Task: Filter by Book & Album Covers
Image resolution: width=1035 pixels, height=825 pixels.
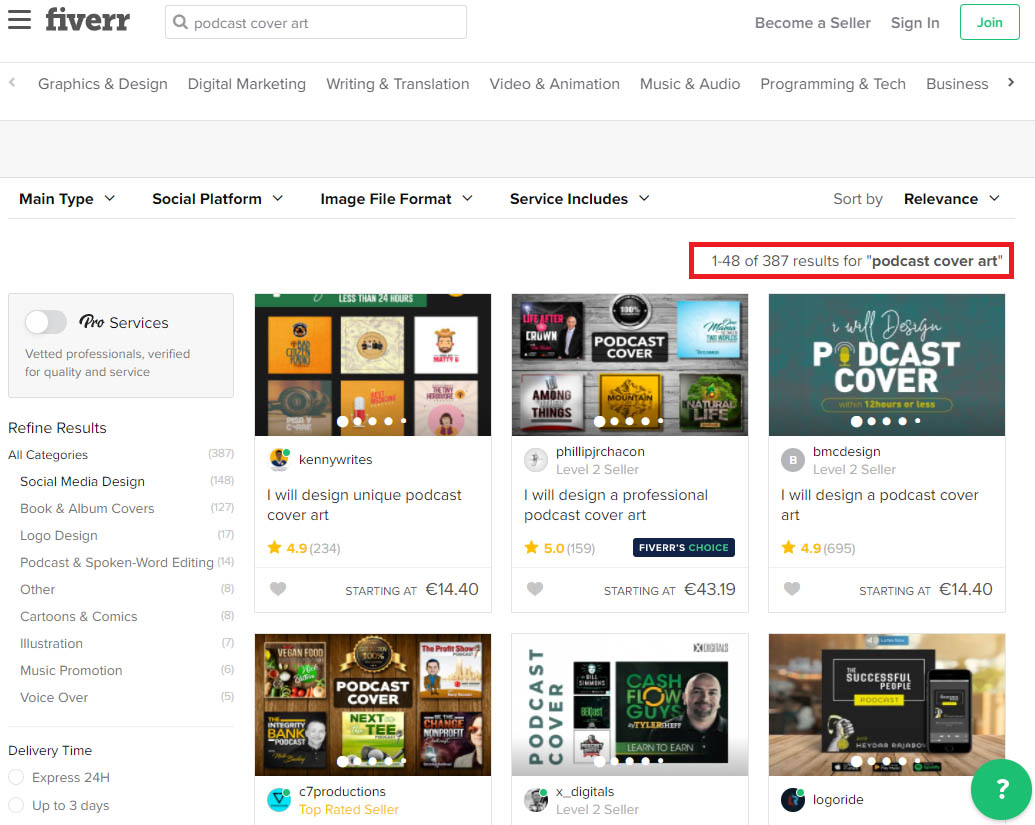Action: tap(87, 508)
